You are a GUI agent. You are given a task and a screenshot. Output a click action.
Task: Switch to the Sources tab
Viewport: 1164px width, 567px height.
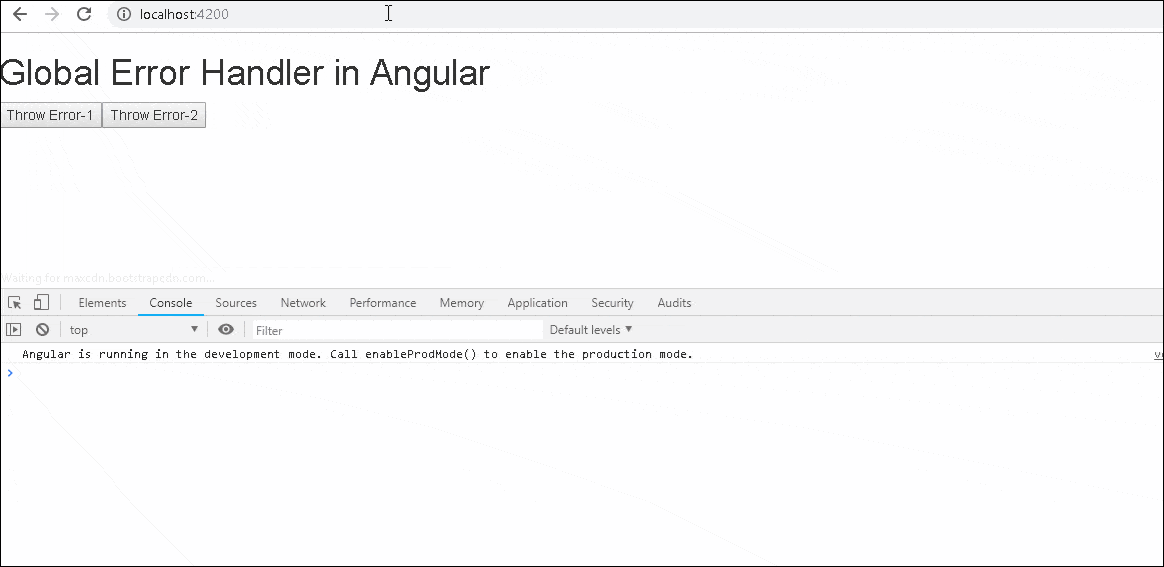pos(236,303)
